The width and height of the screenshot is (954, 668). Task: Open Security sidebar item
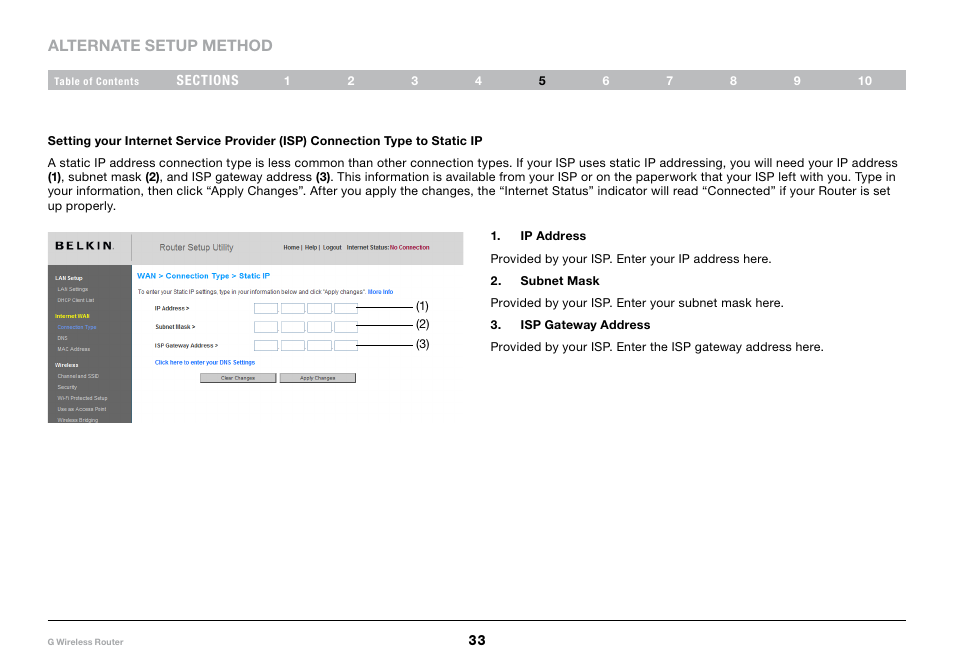(67, 387)
